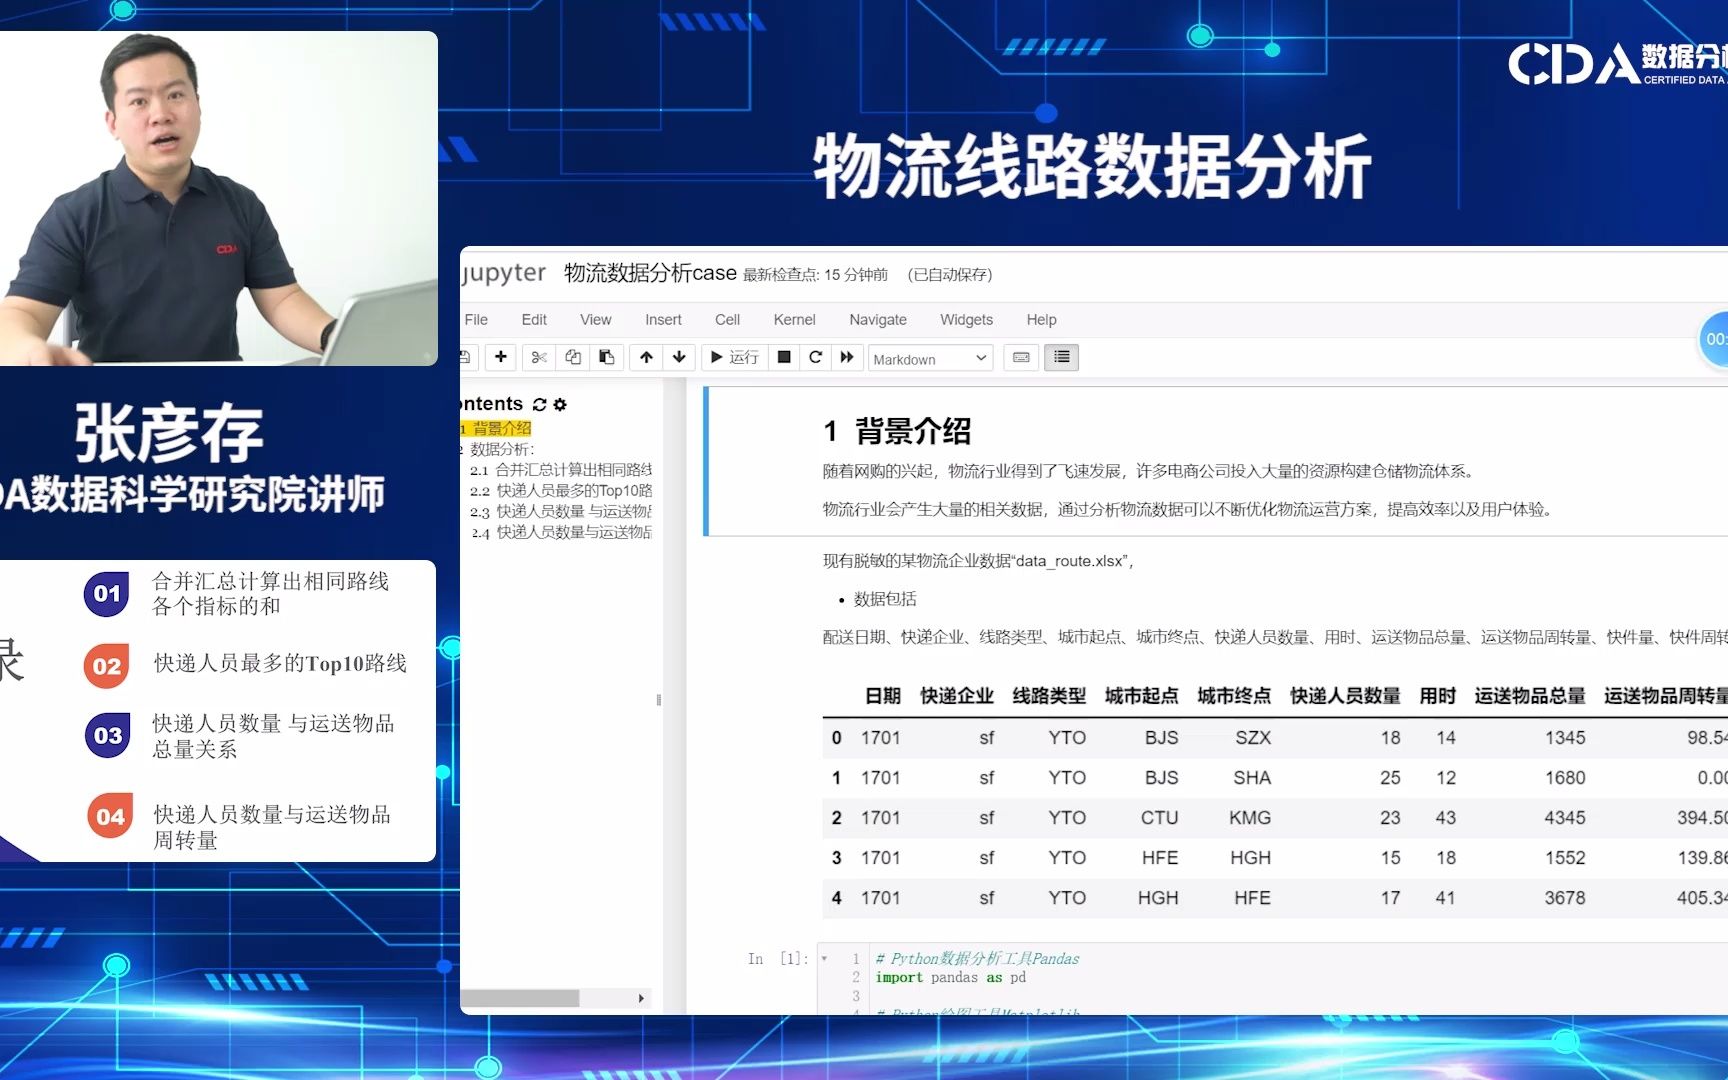Go to 2.2 快递人员最多的Top10 entry

[x=561, y=490]
